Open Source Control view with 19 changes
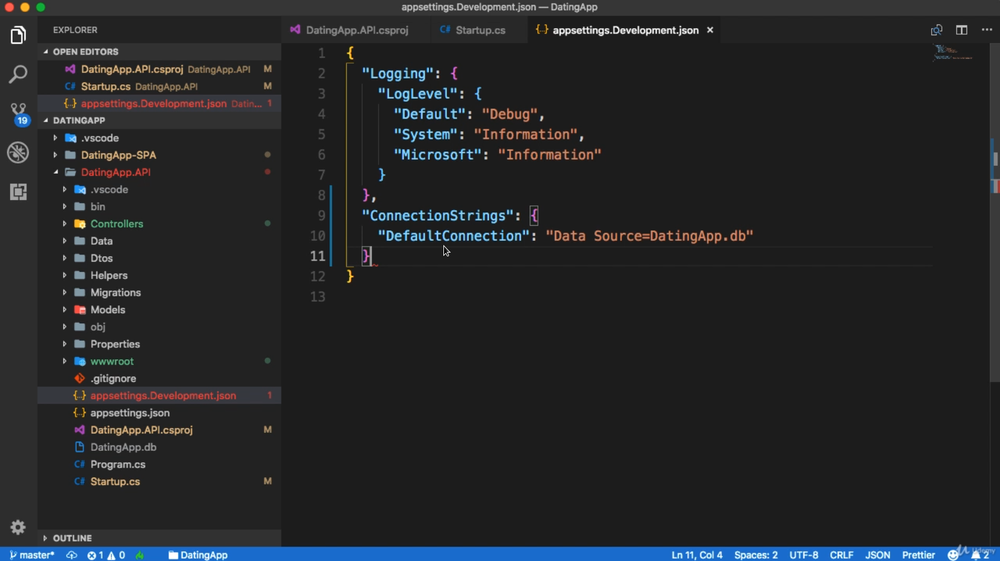This screenshot has width=1000, height=561. pos(18,113)
